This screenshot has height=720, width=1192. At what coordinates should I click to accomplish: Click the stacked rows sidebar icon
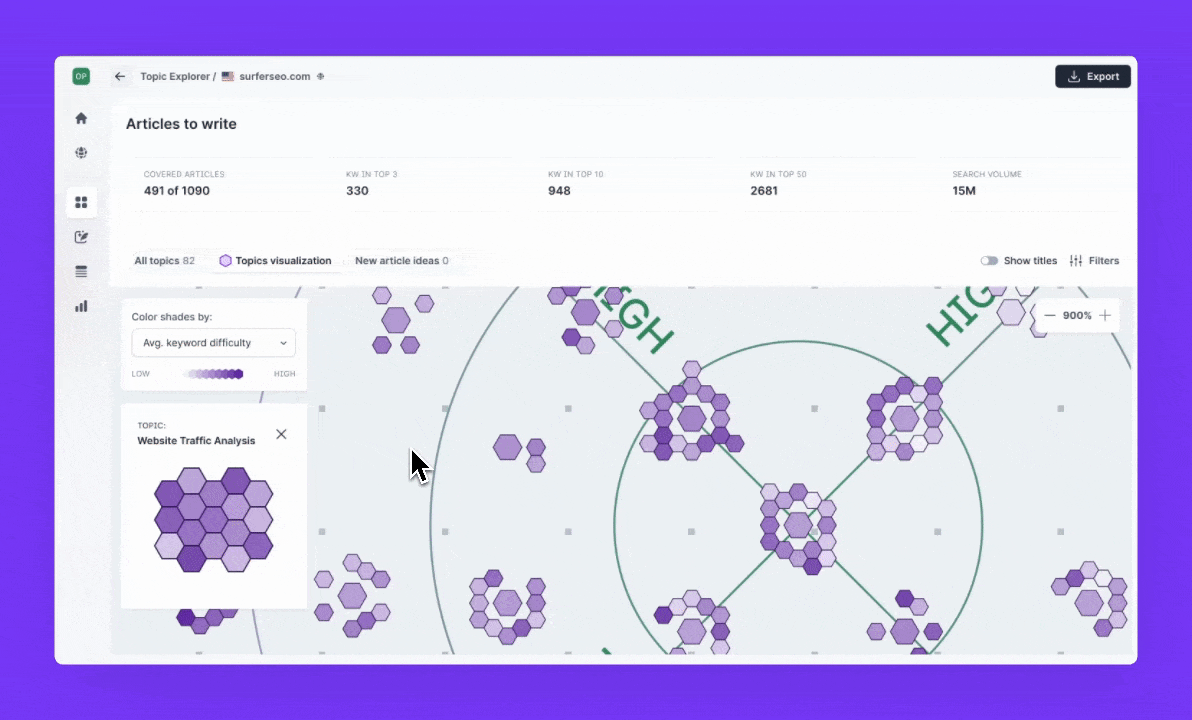click(x=81, y=272)
